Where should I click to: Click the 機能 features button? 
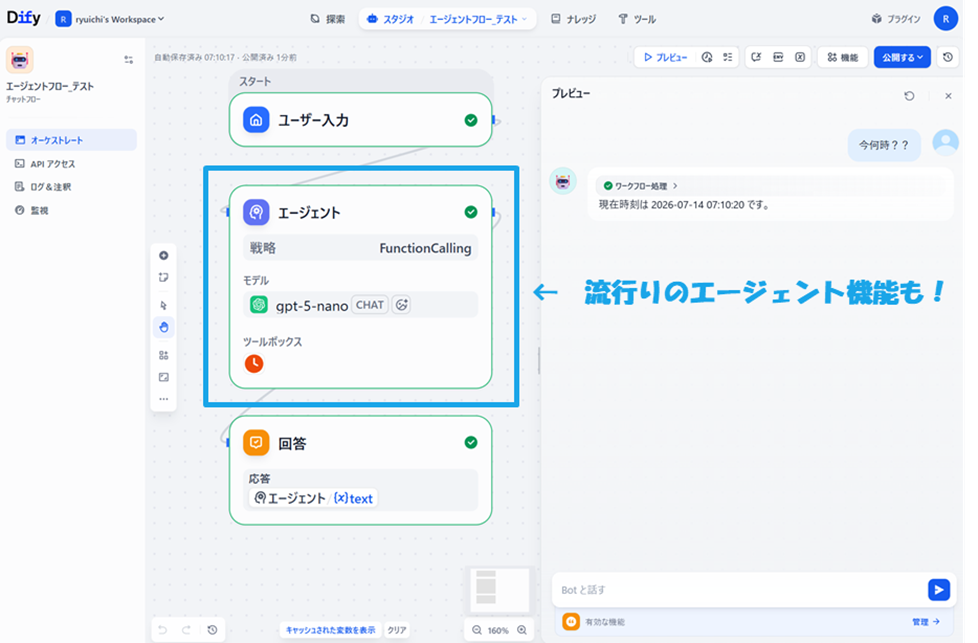(843, 57)
